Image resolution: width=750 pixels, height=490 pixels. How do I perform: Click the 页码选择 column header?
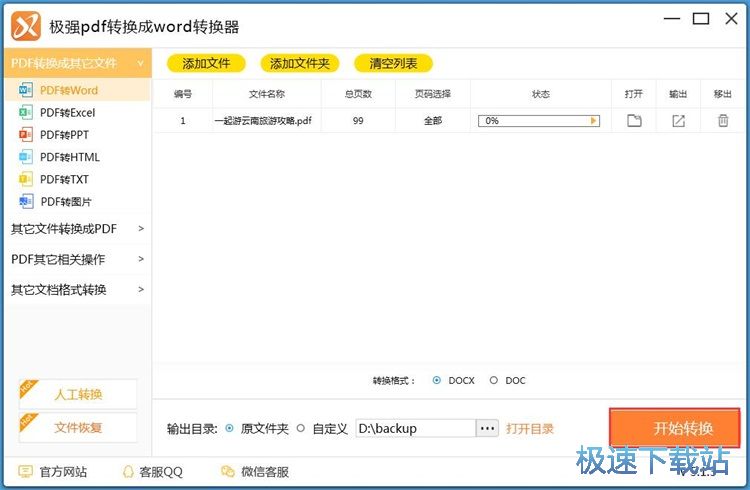click(433, 94)
